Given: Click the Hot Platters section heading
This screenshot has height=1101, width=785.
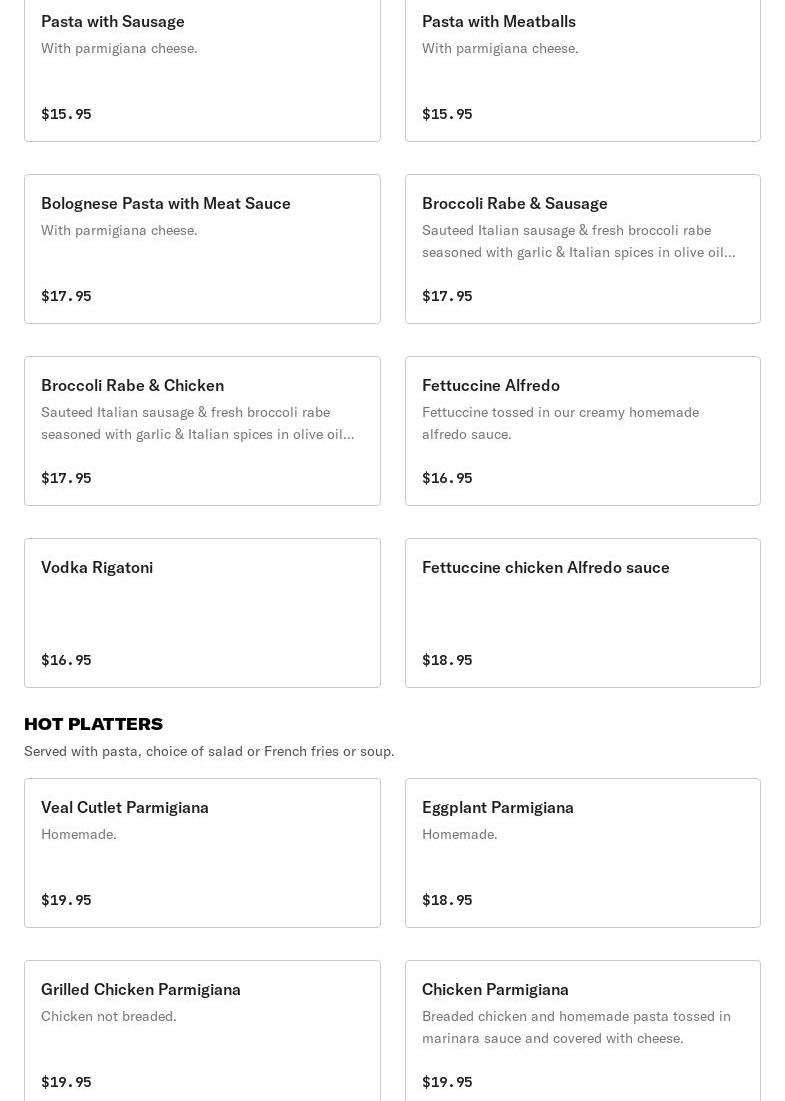Looking at the screenshot, I should [93, 723].
